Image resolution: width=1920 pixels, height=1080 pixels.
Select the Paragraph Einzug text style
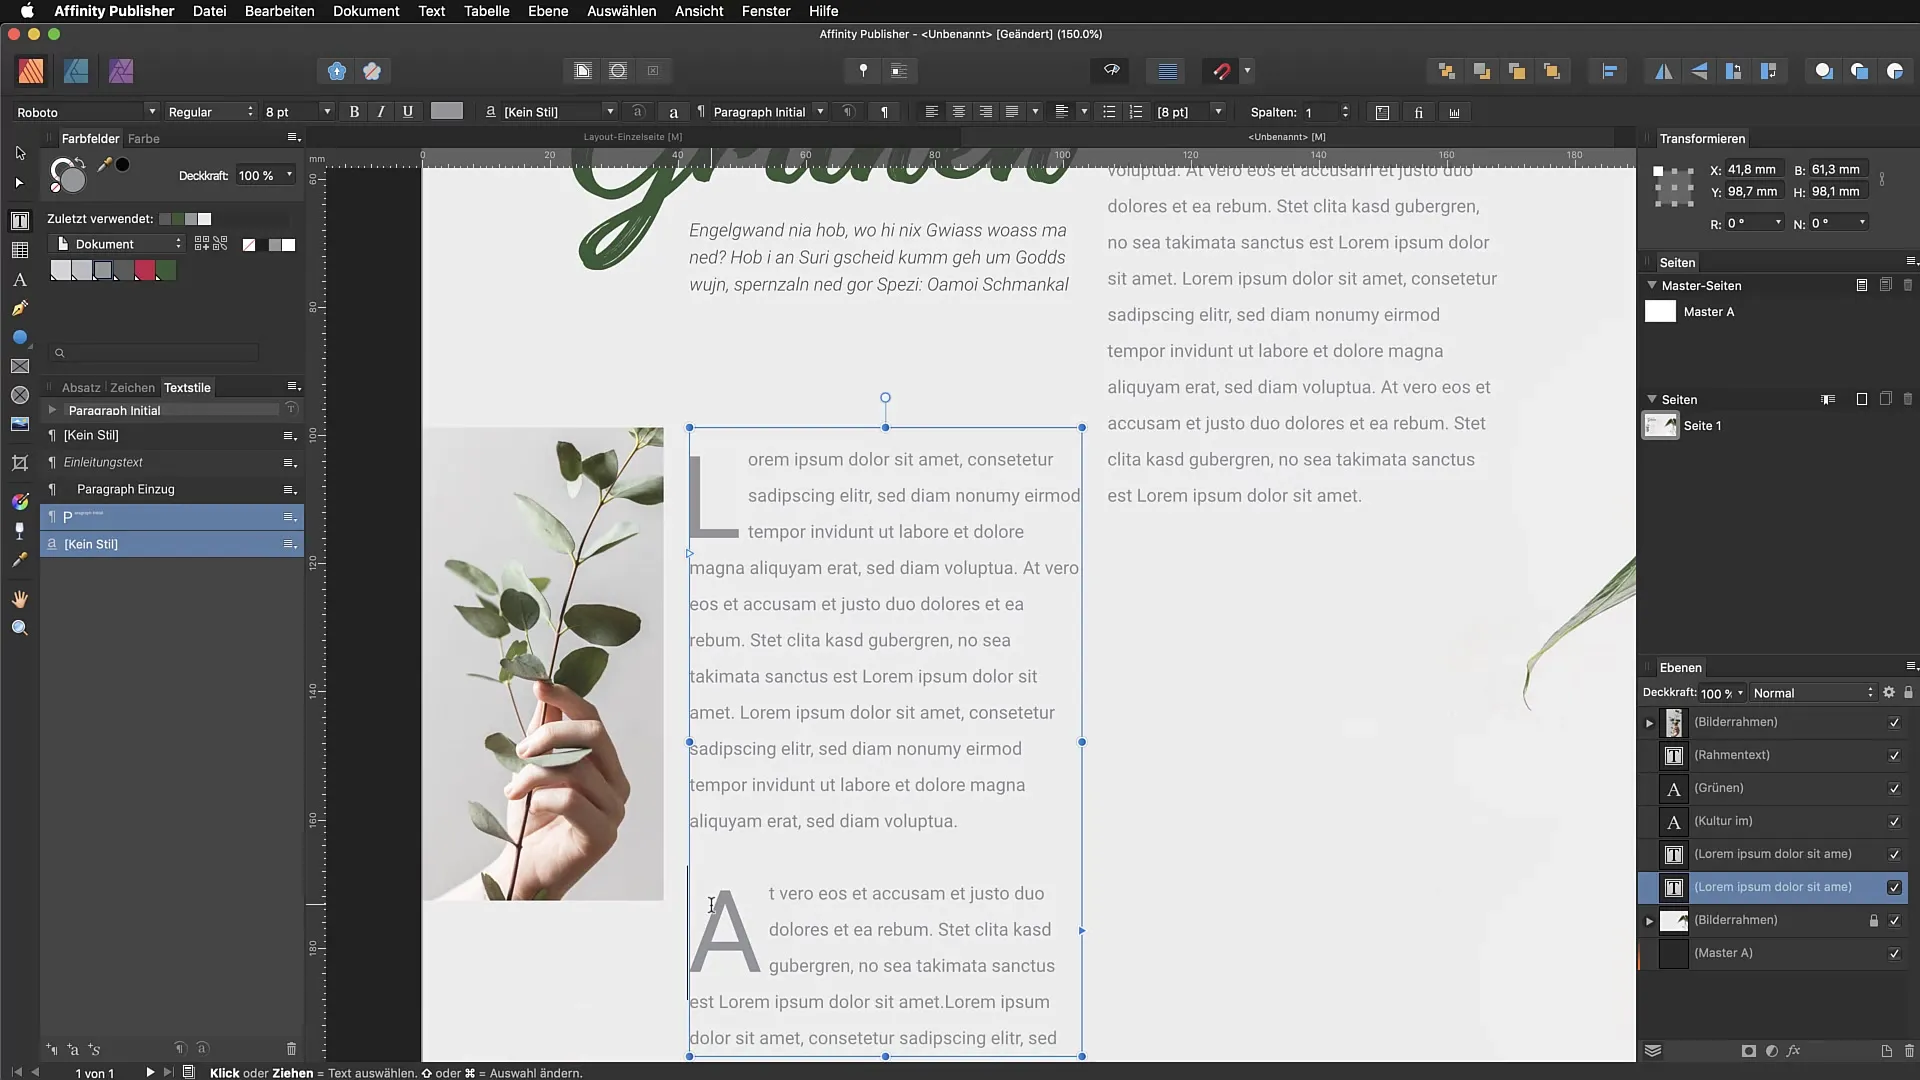coord(171,489)
